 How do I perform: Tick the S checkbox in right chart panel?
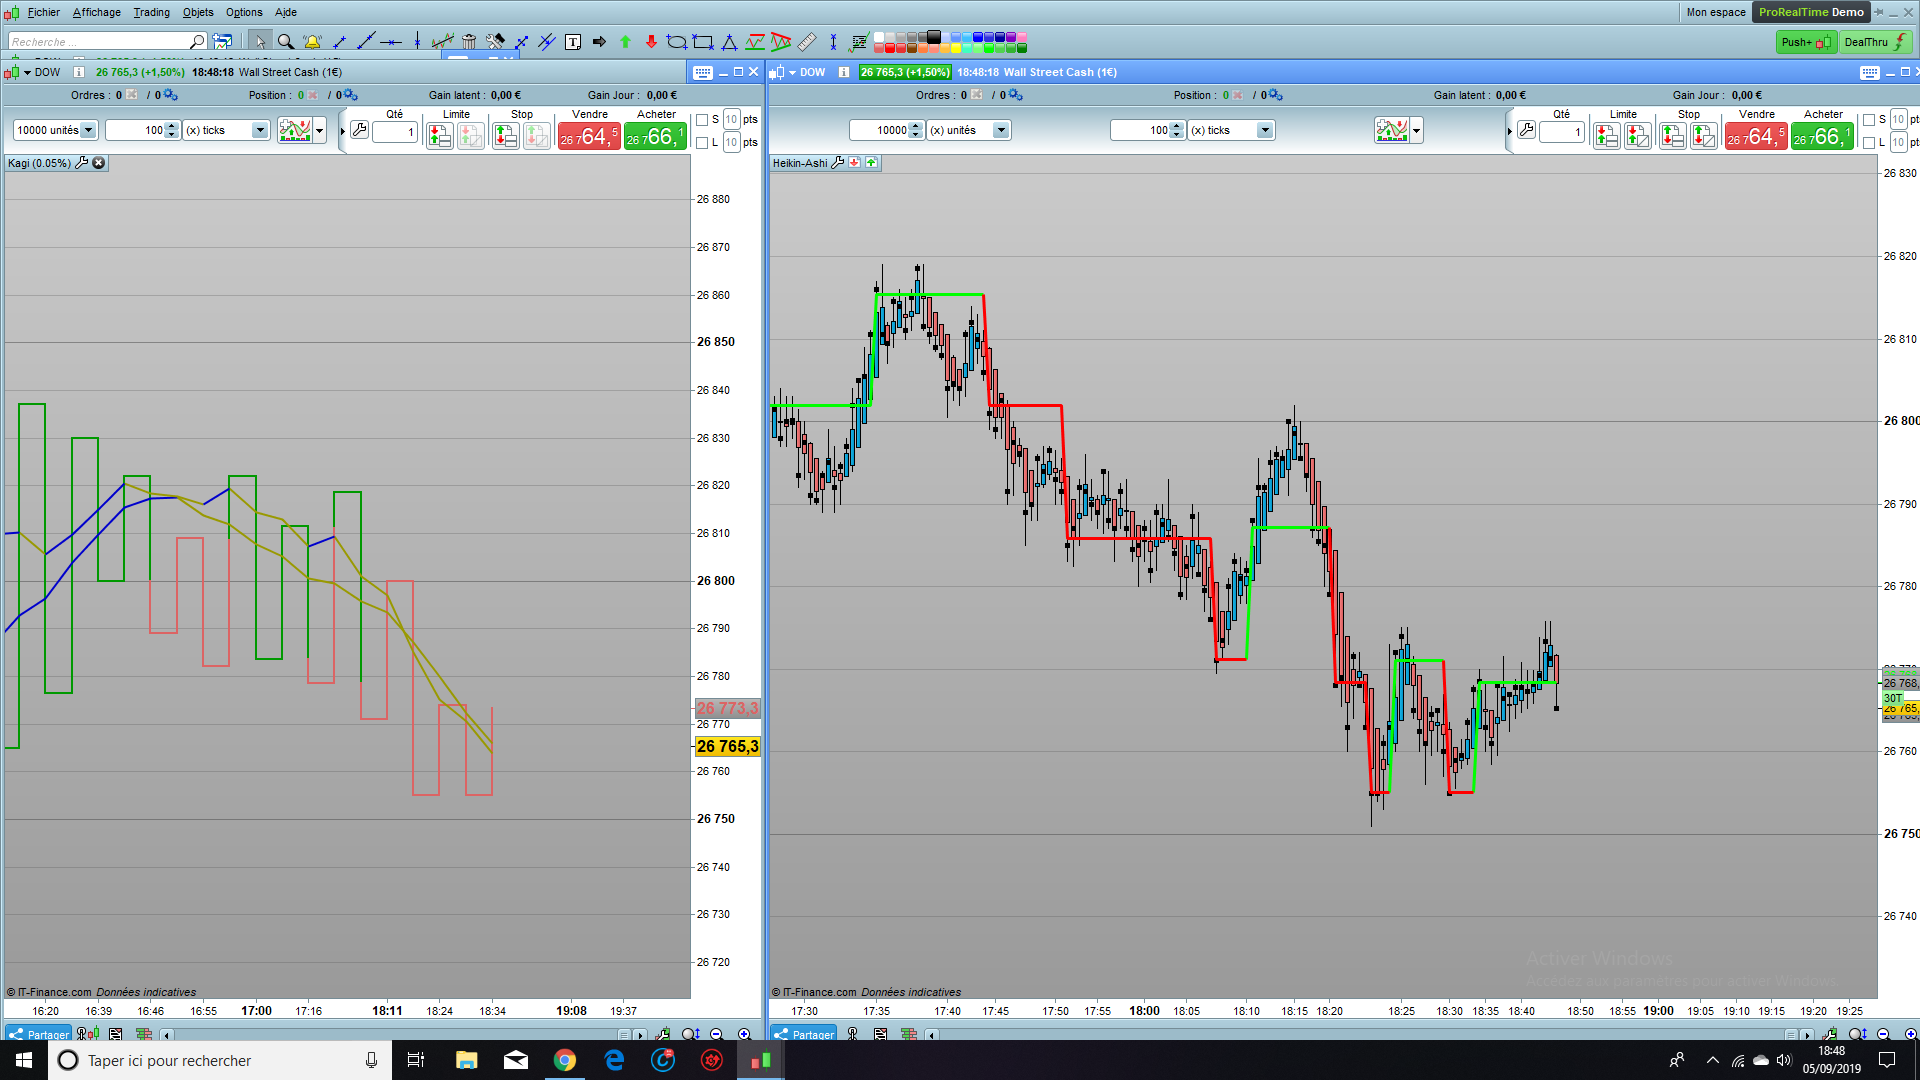pyautogui.click(x=1868, y=120)
